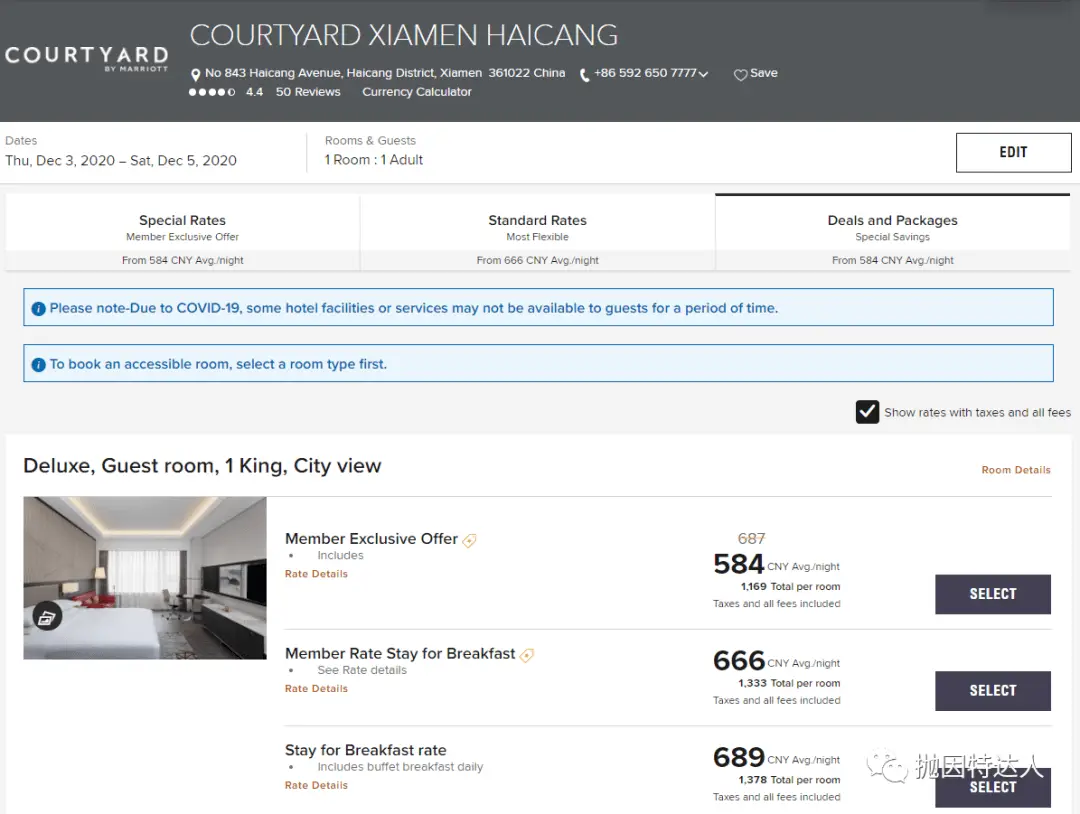Click tag icon beside Member Exclusive Offer
This screenshot has width=1080, height=814.
pyautogui.click(x=470, y=540)
